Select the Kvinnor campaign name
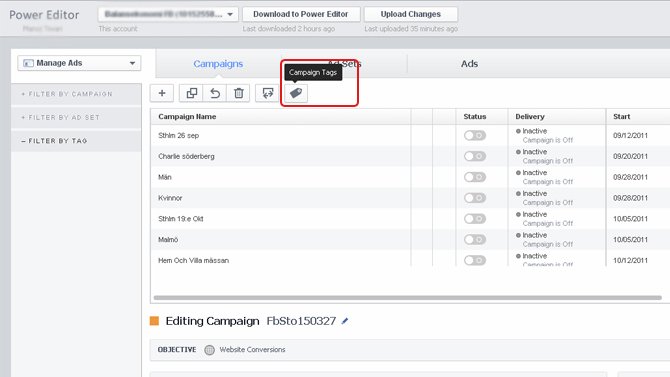Image resolution: width=670 pixels, height=377 pixels. 170,198
